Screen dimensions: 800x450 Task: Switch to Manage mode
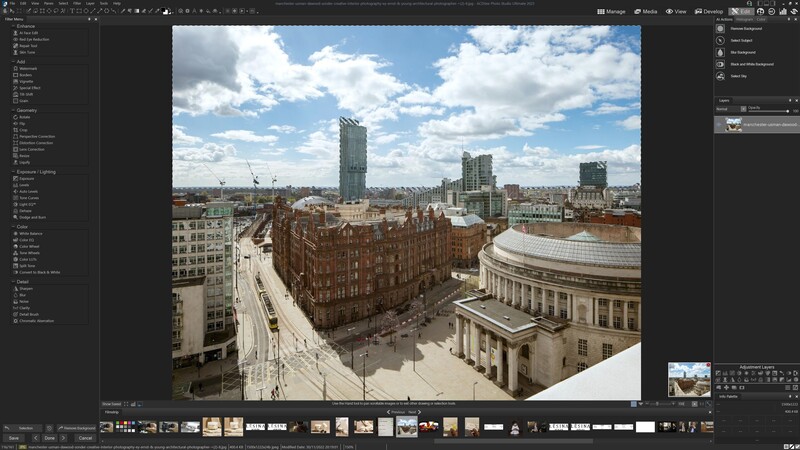(611, 11)
